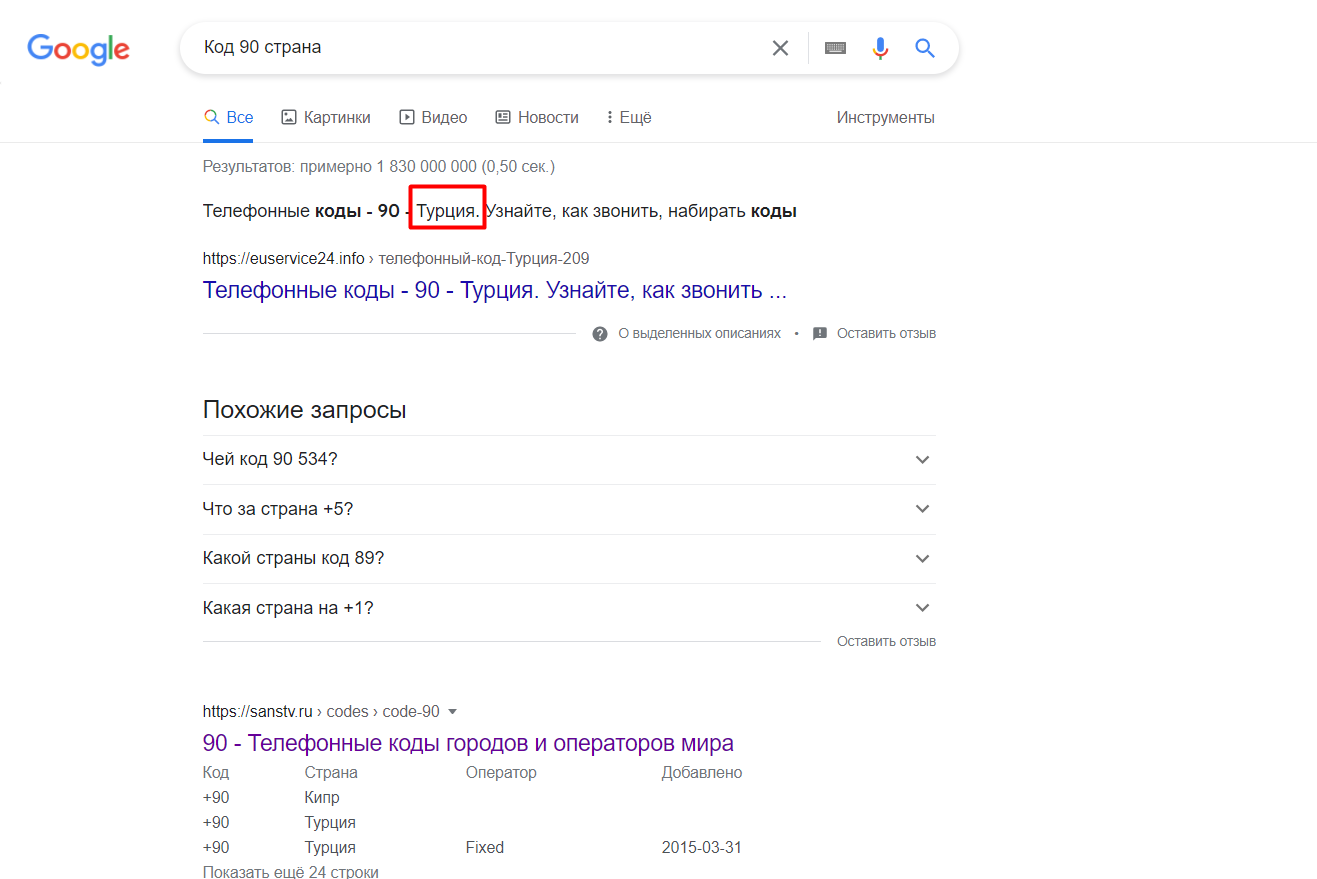
Task: Open the "90 - Телефонные коды городов" result
Action: (x=467, y=743)
